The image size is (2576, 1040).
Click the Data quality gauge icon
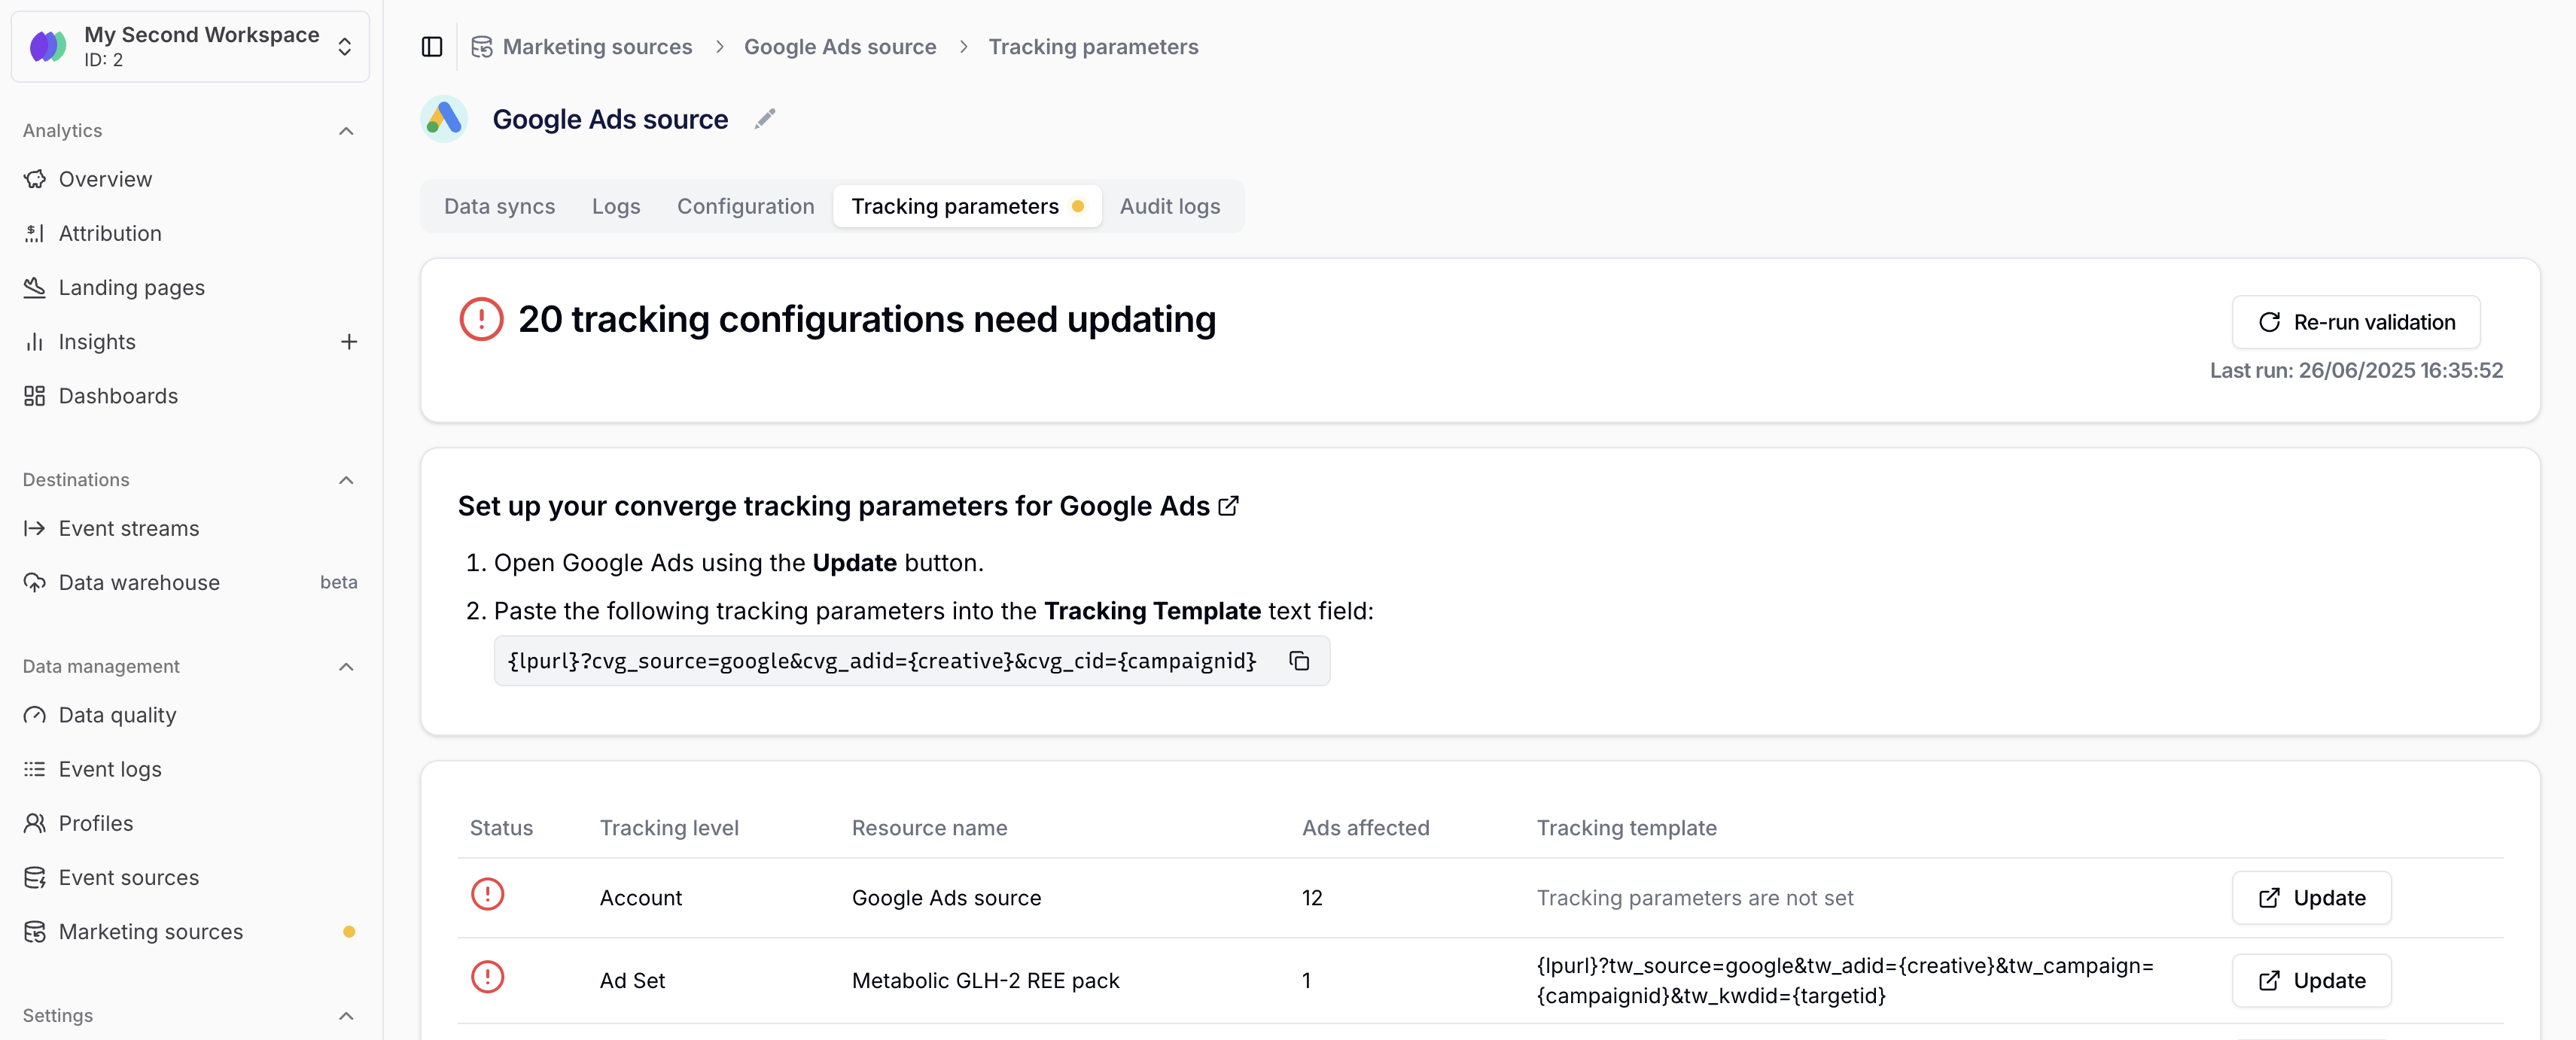coord(35,715)
